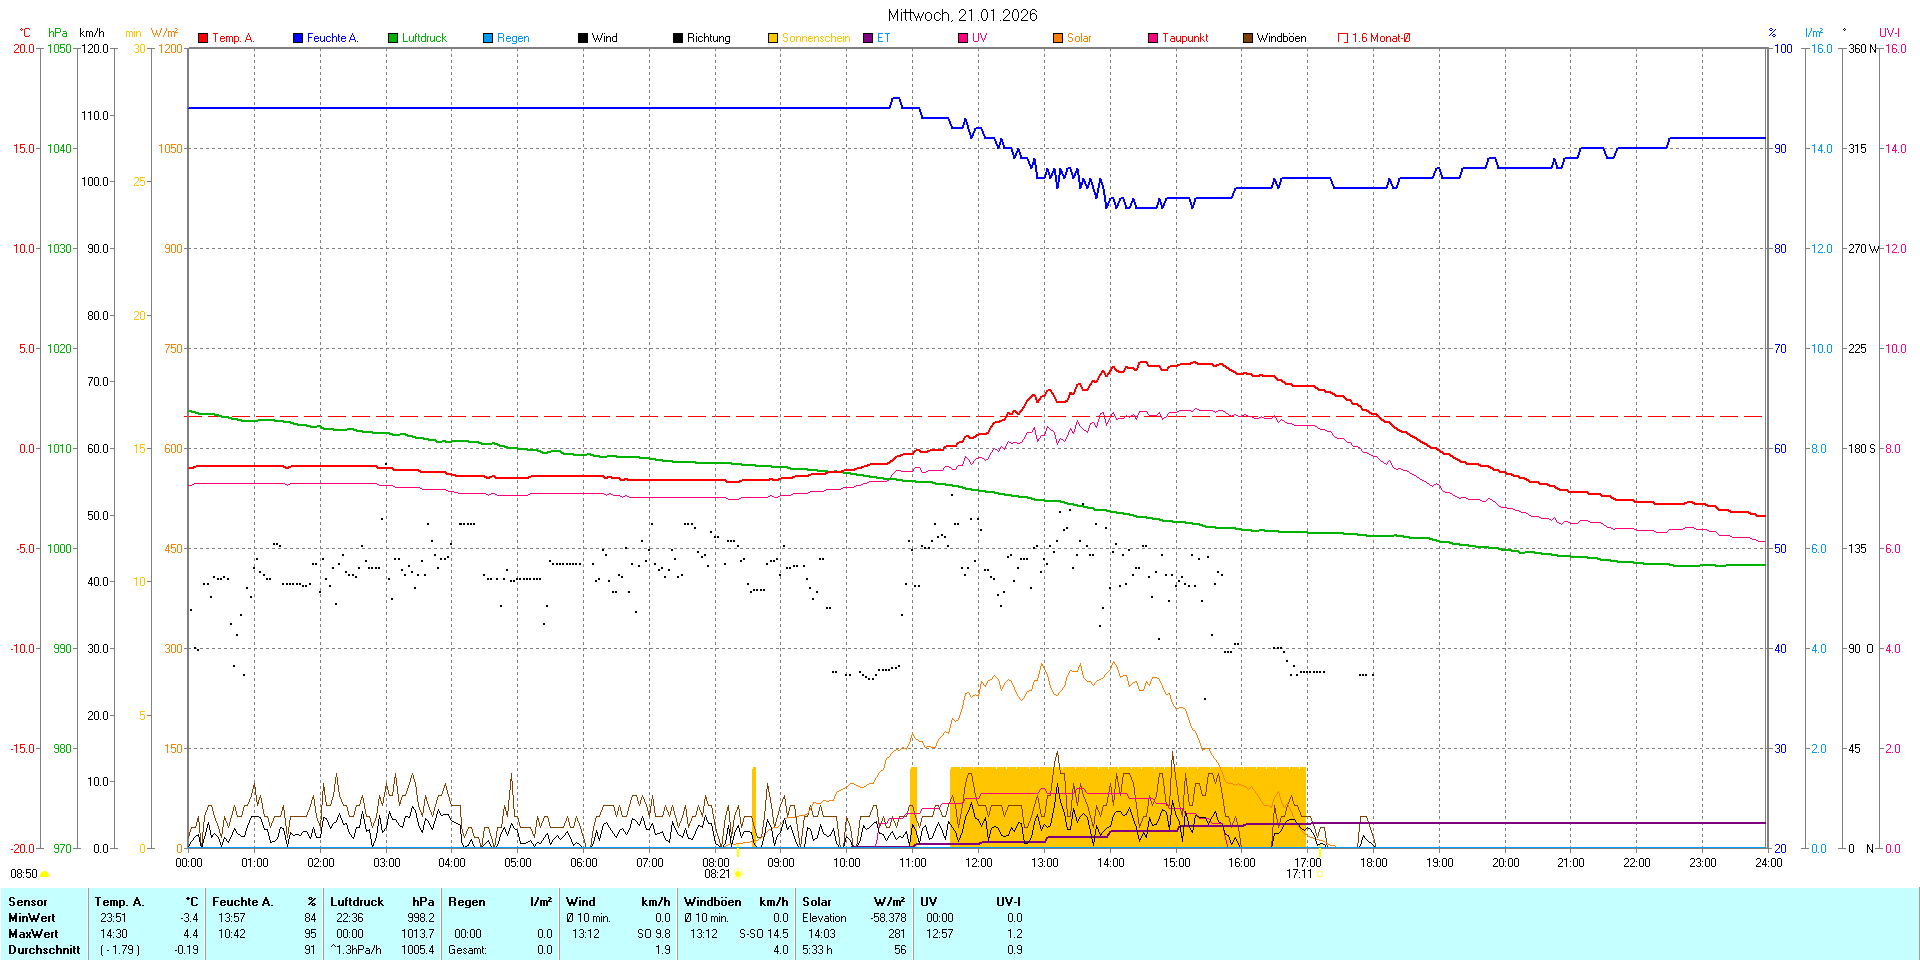
Task: Click the blue Feuchte A. legend square
Action: (x=298, y=38)
